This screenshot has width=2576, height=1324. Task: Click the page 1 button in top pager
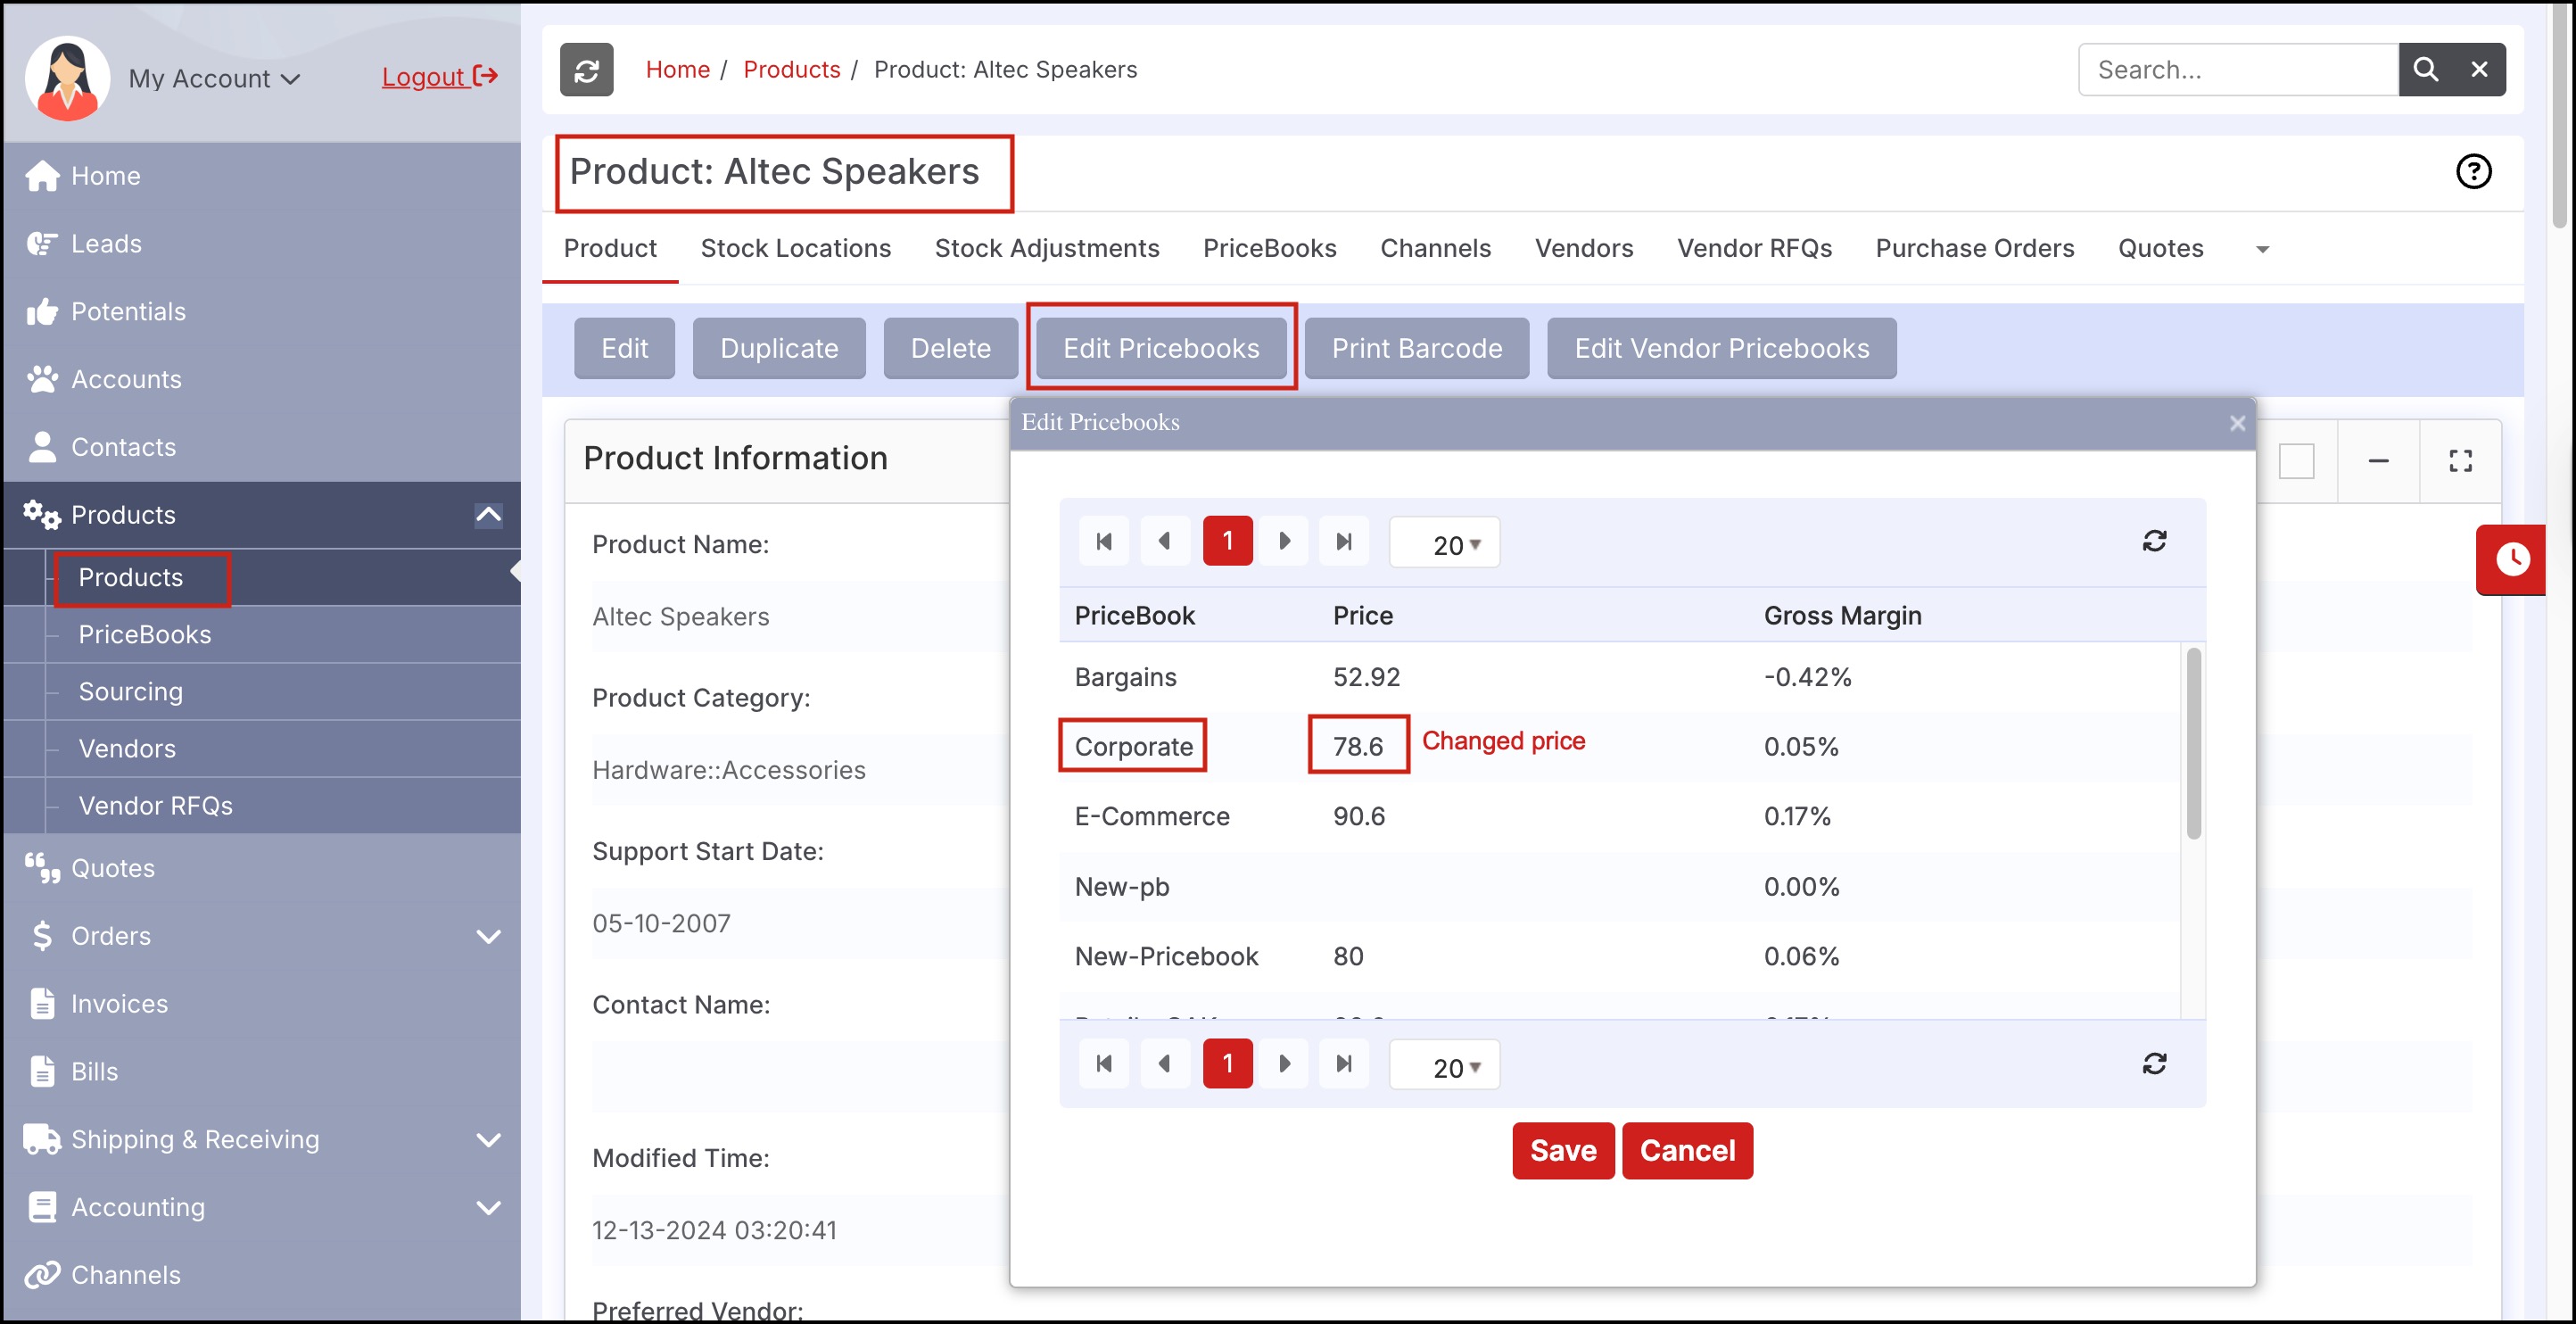click(1227, 541)
